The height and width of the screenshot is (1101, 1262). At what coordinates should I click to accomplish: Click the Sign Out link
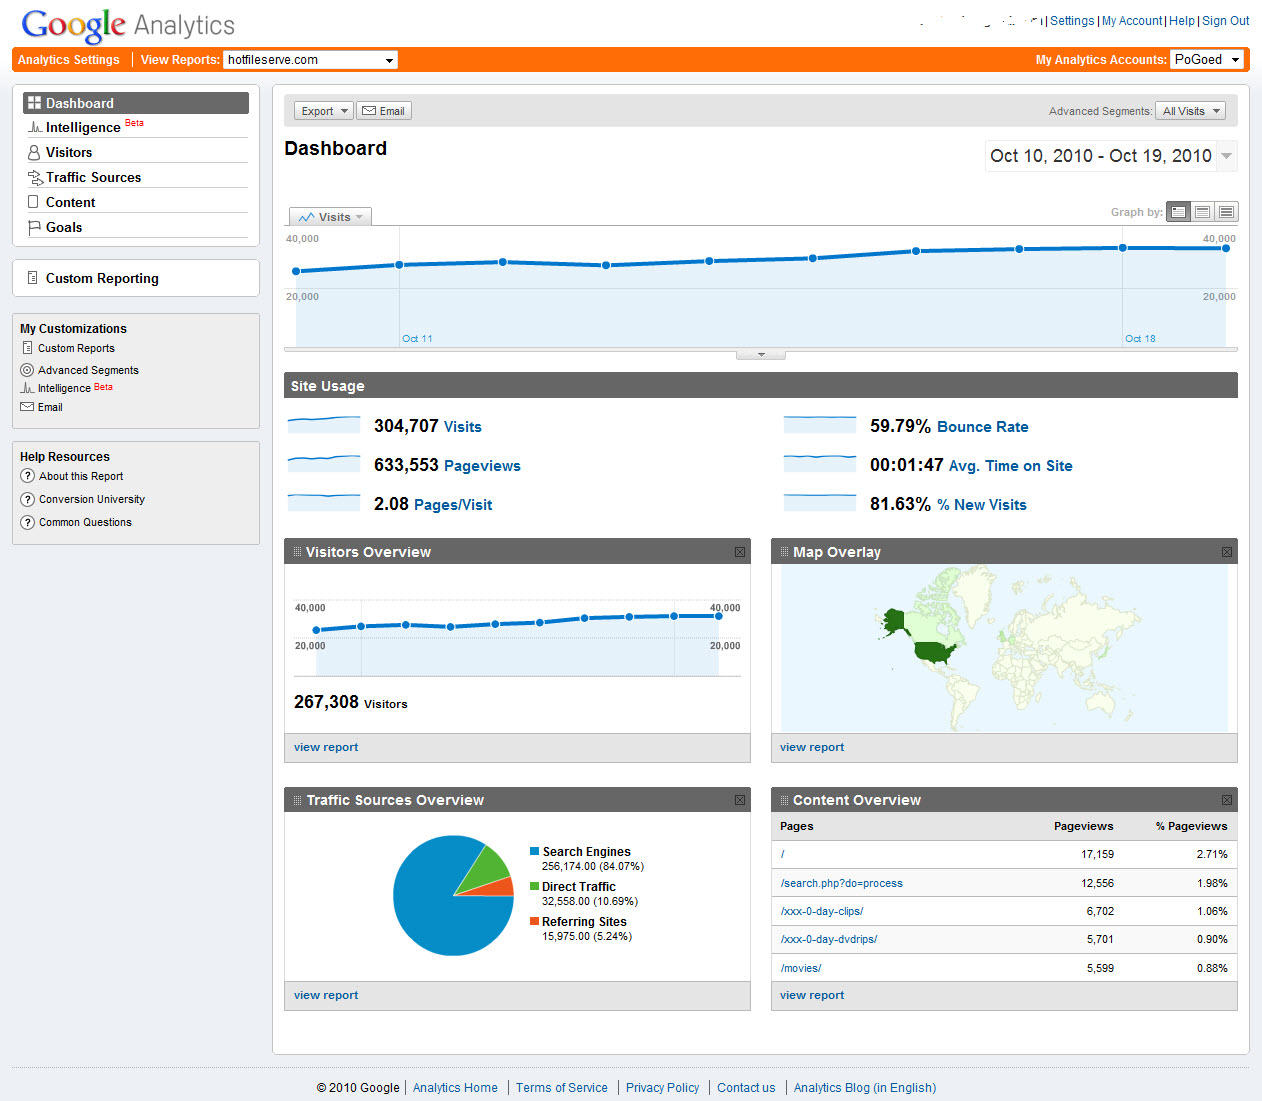1226,21
